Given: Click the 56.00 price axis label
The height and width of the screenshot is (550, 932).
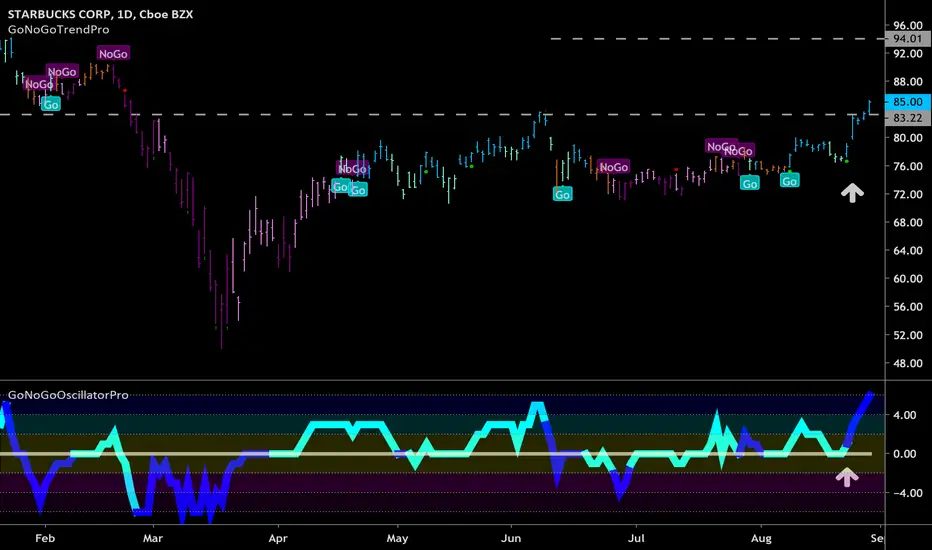Looking at the screenshot, I should pyautogui.click(x=908, y=307).
